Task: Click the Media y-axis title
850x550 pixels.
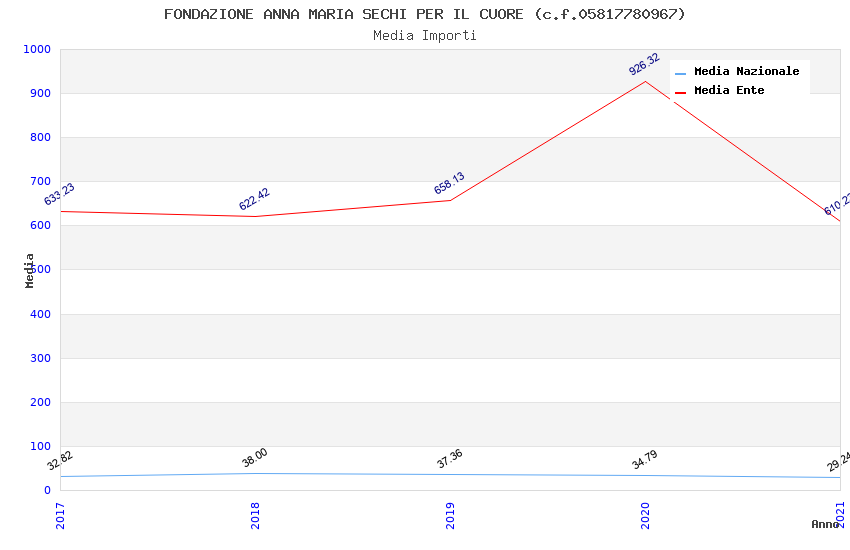Action: pyautogui.click(x=29, y=270)
